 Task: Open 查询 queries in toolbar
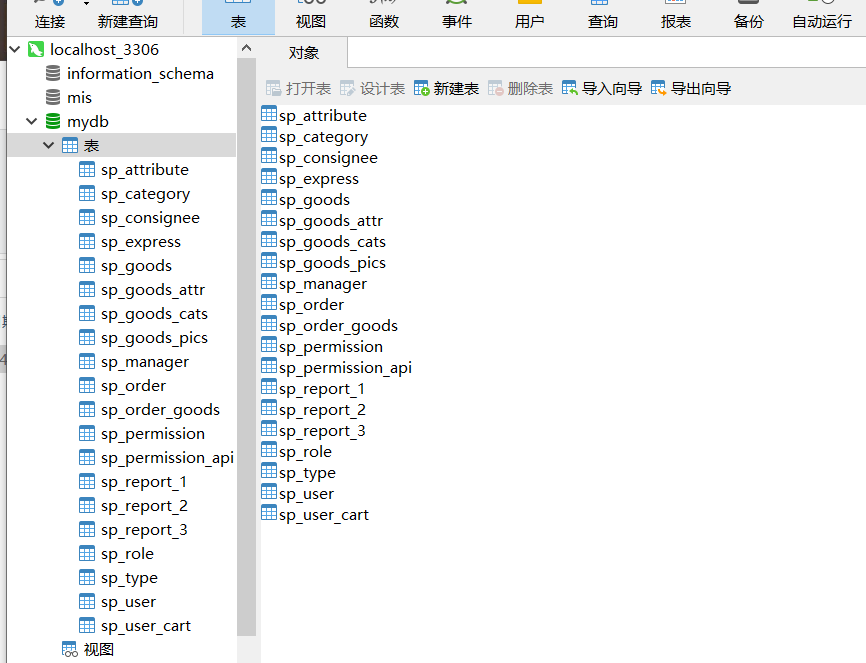(603, 17)
